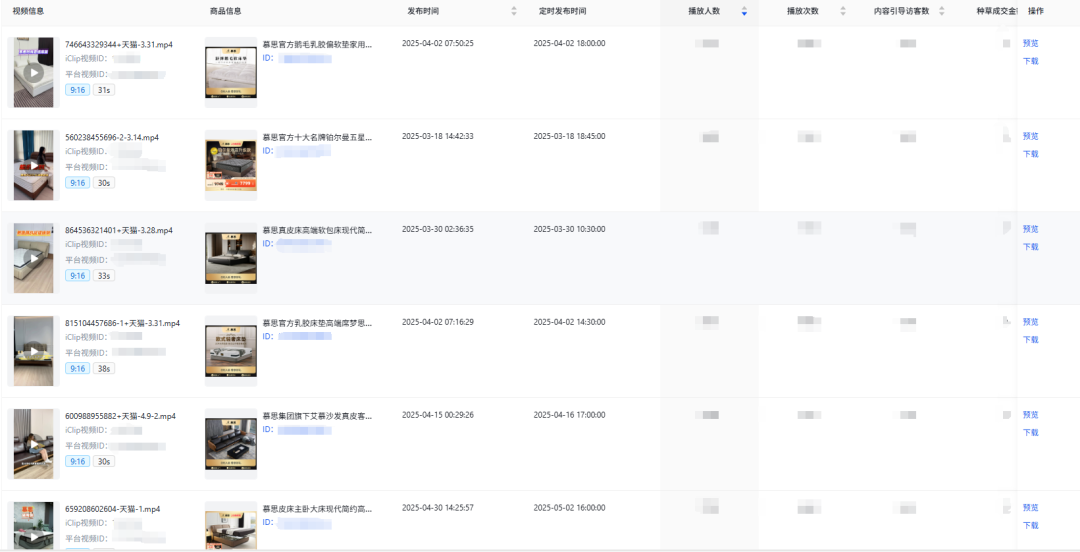Click product title 慕思皮床主卧大床现代简约高
Image resolution: width=1080 pixels, height=552 pixels.
318,509
